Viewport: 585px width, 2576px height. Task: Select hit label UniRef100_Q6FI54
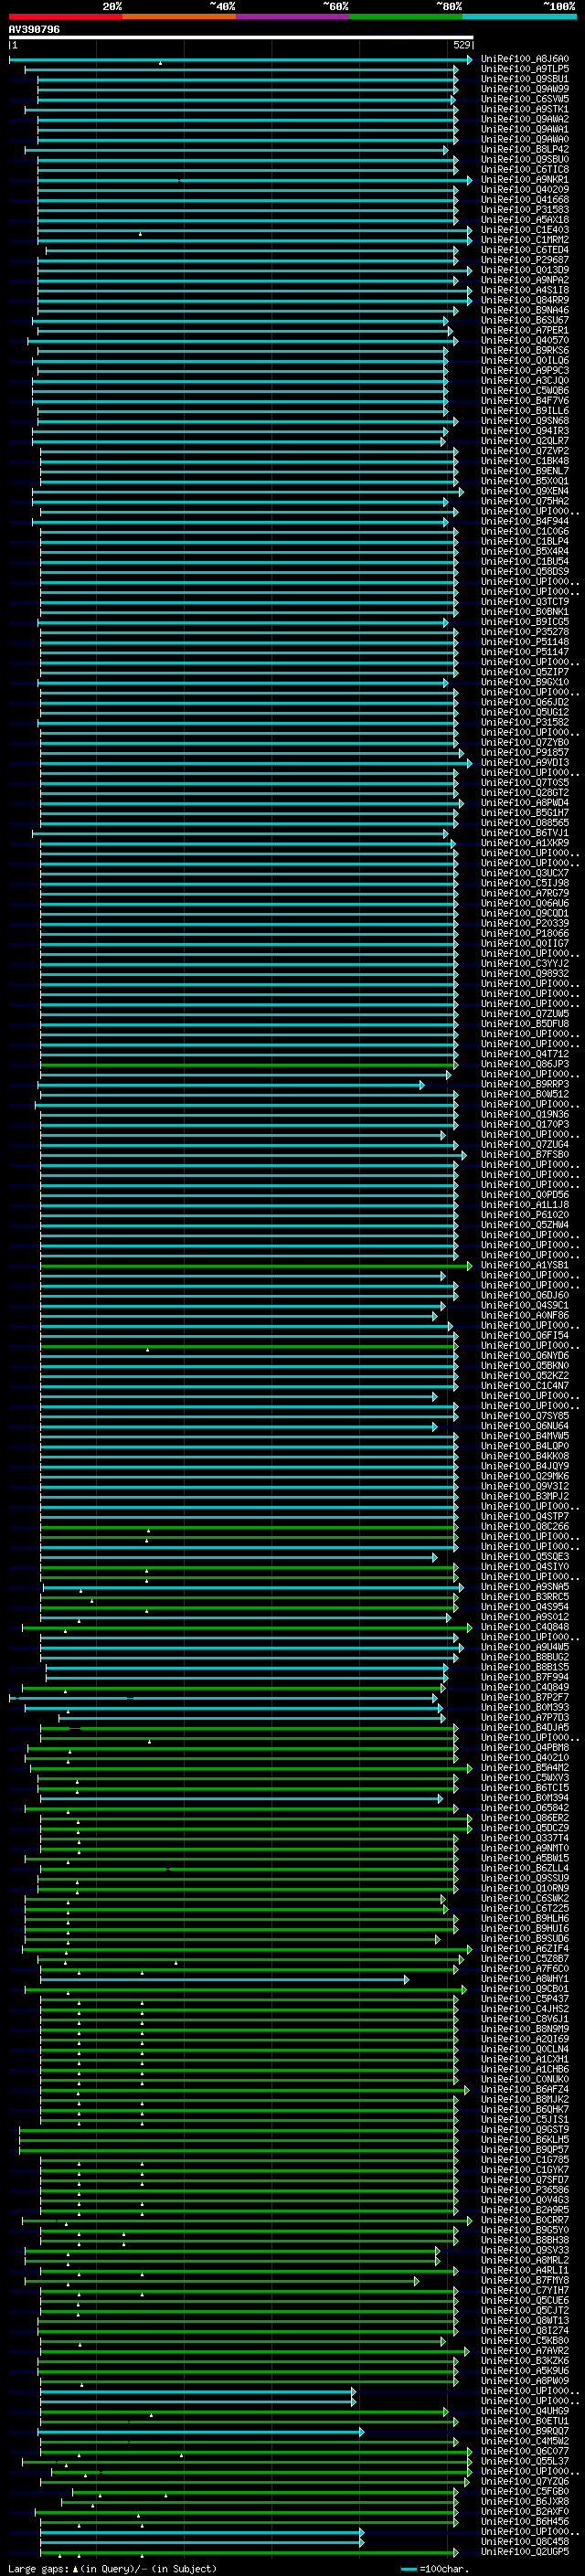pos(525,1336)
